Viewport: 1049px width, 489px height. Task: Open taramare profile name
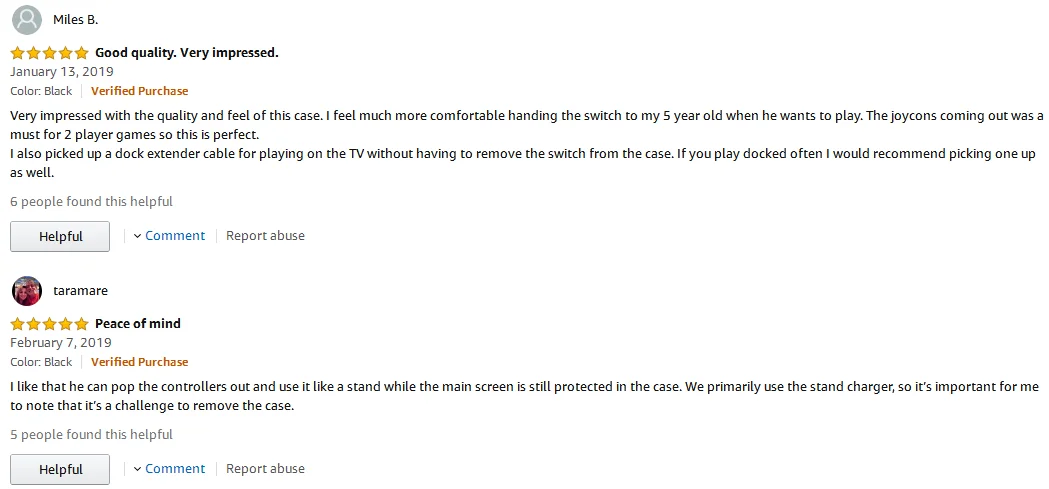pyautogui.click(x=80, y=291)
